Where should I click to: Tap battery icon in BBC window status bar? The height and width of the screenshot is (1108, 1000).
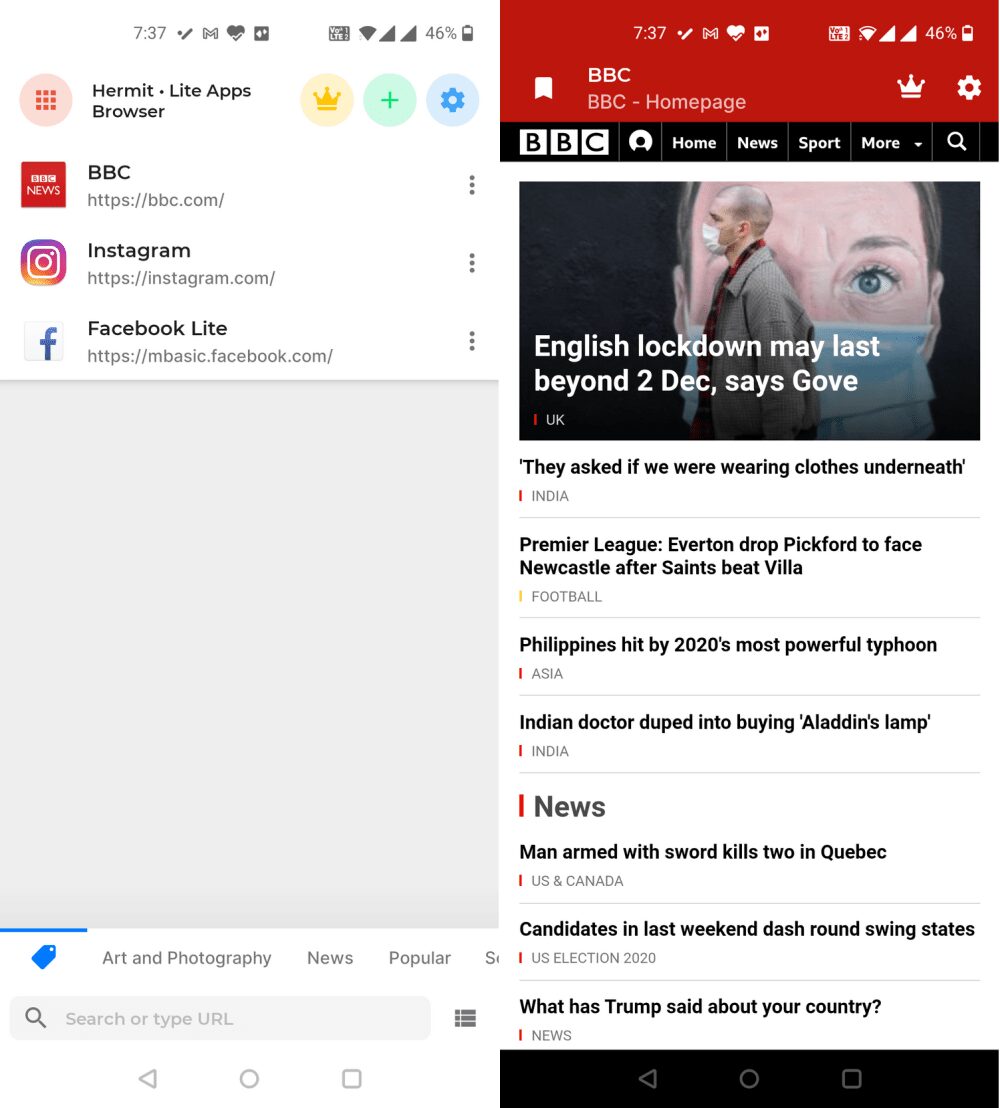(968, 33)
